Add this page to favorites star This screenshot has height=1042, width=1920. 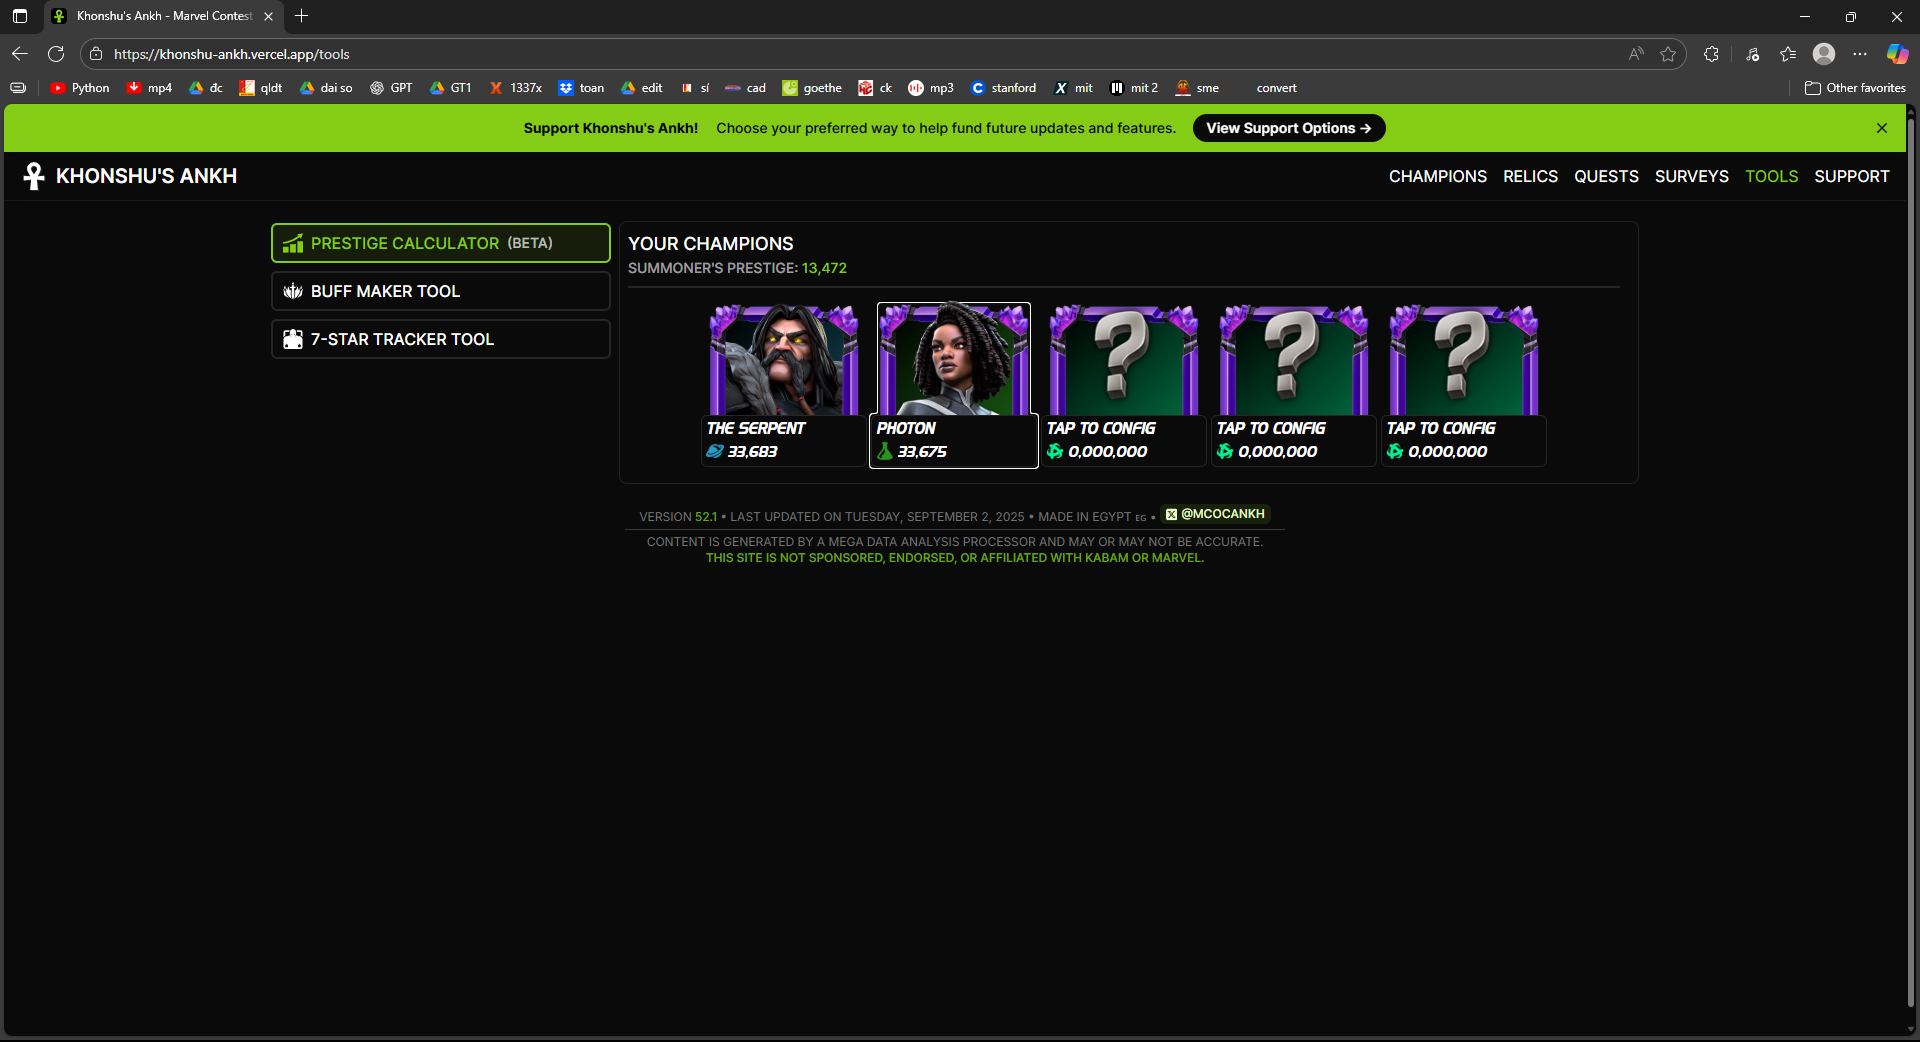pos(1668,54)
